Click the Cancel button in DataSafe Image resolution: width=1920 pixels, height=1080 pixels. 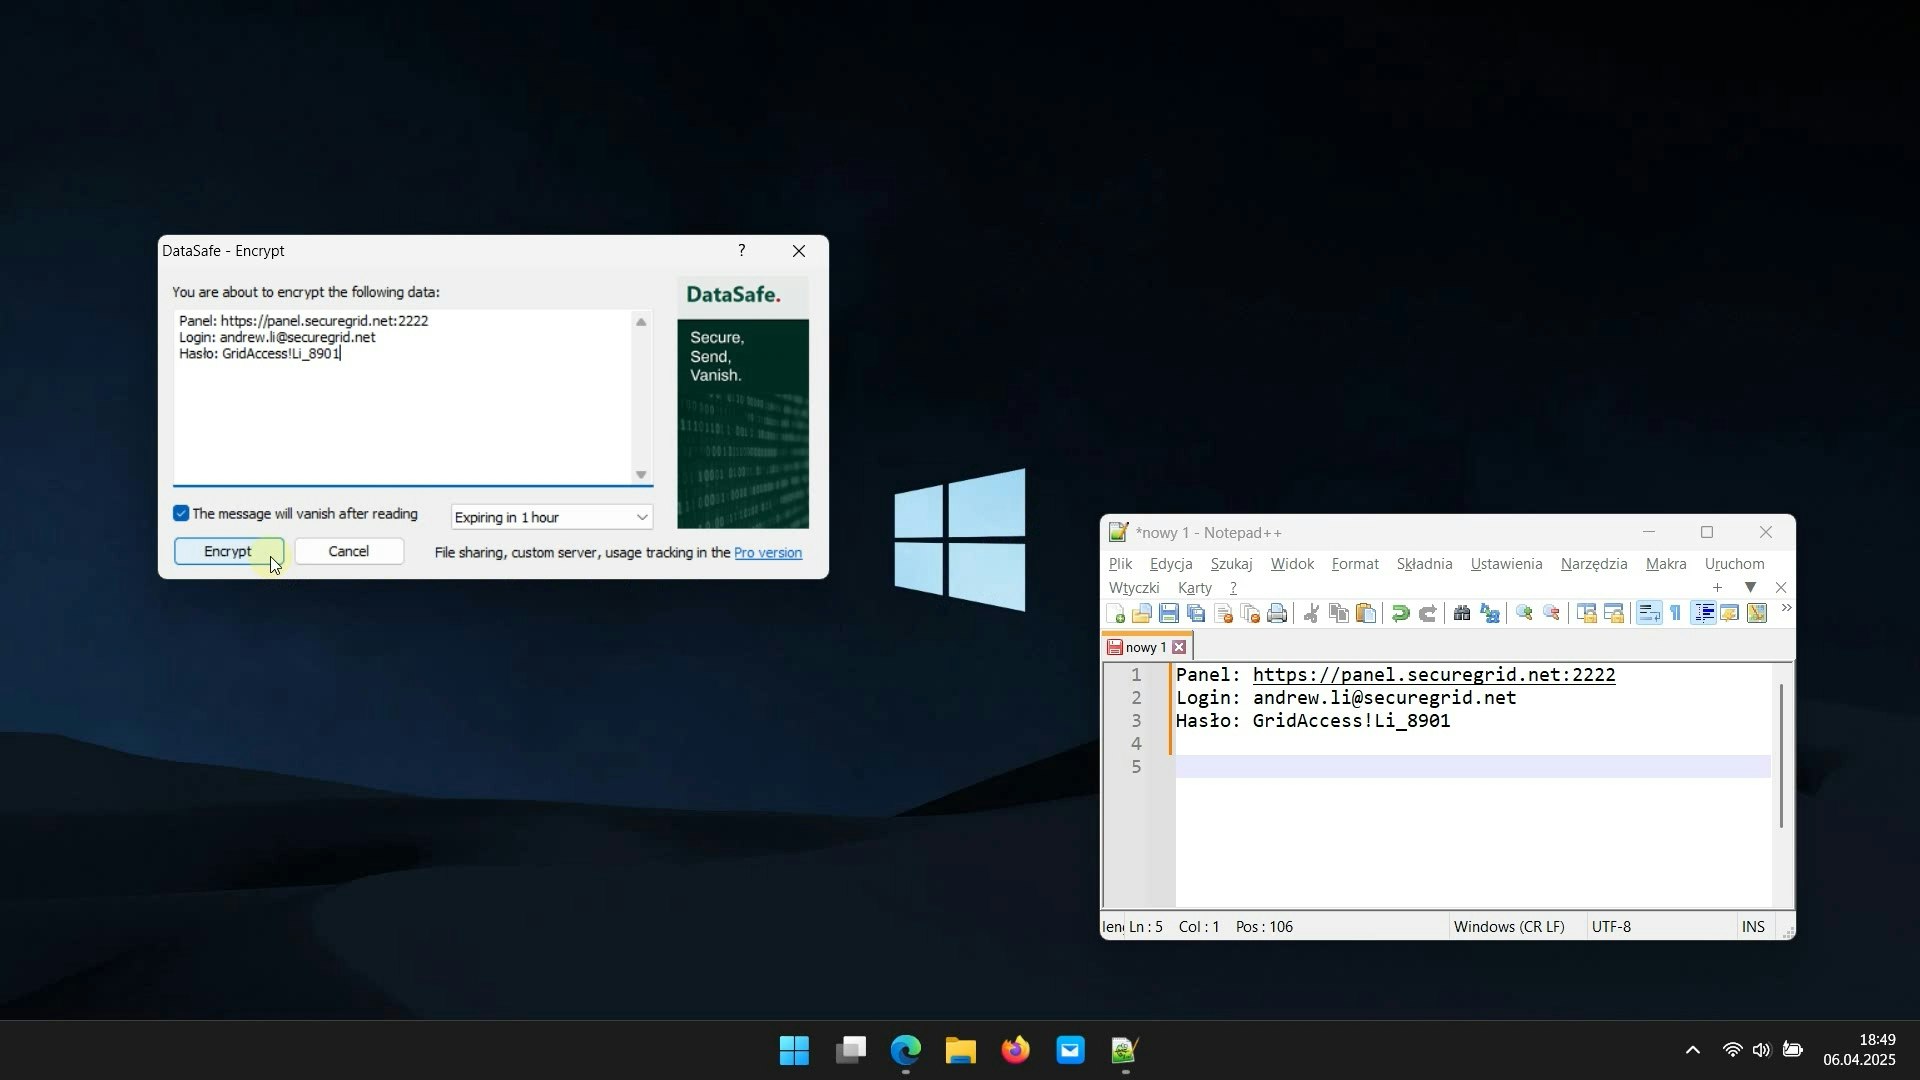point(349,552)
